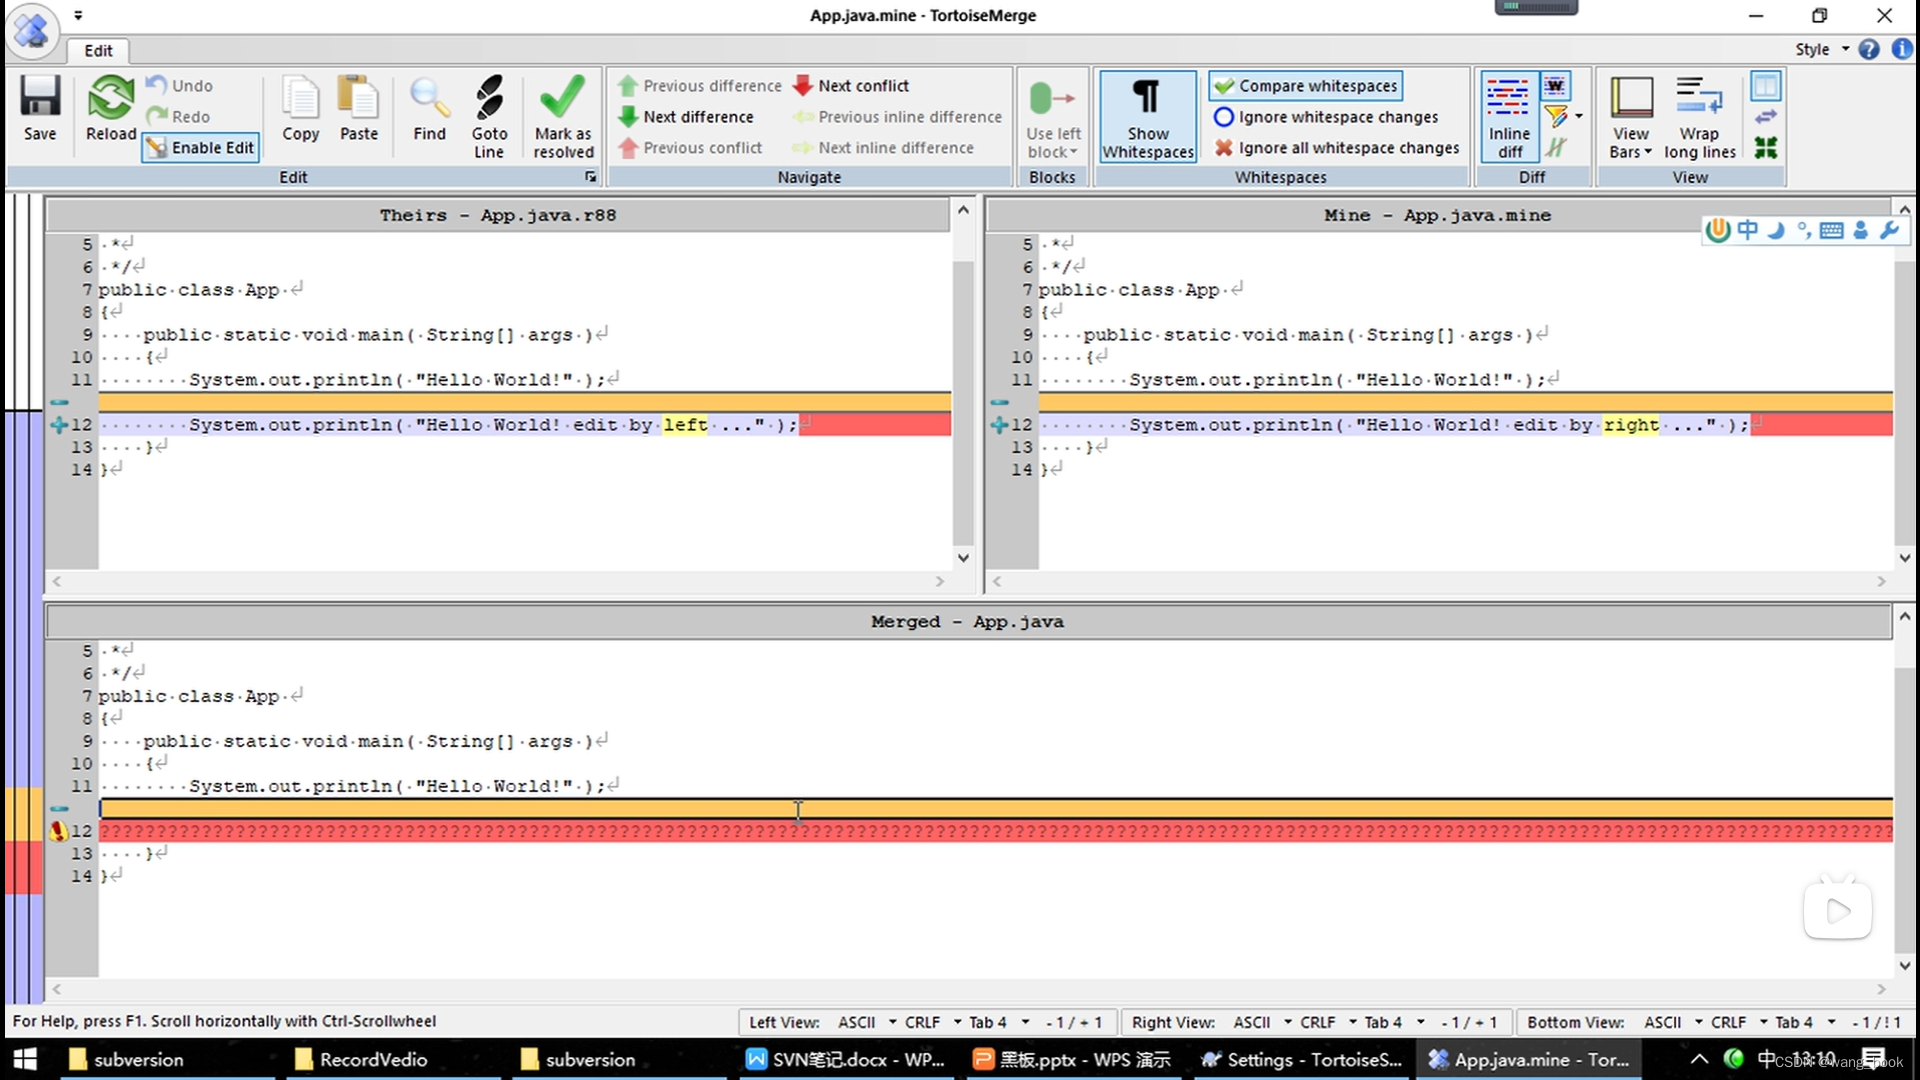Click Theirs App.java.r88 pane header

(x=497, y=215)
